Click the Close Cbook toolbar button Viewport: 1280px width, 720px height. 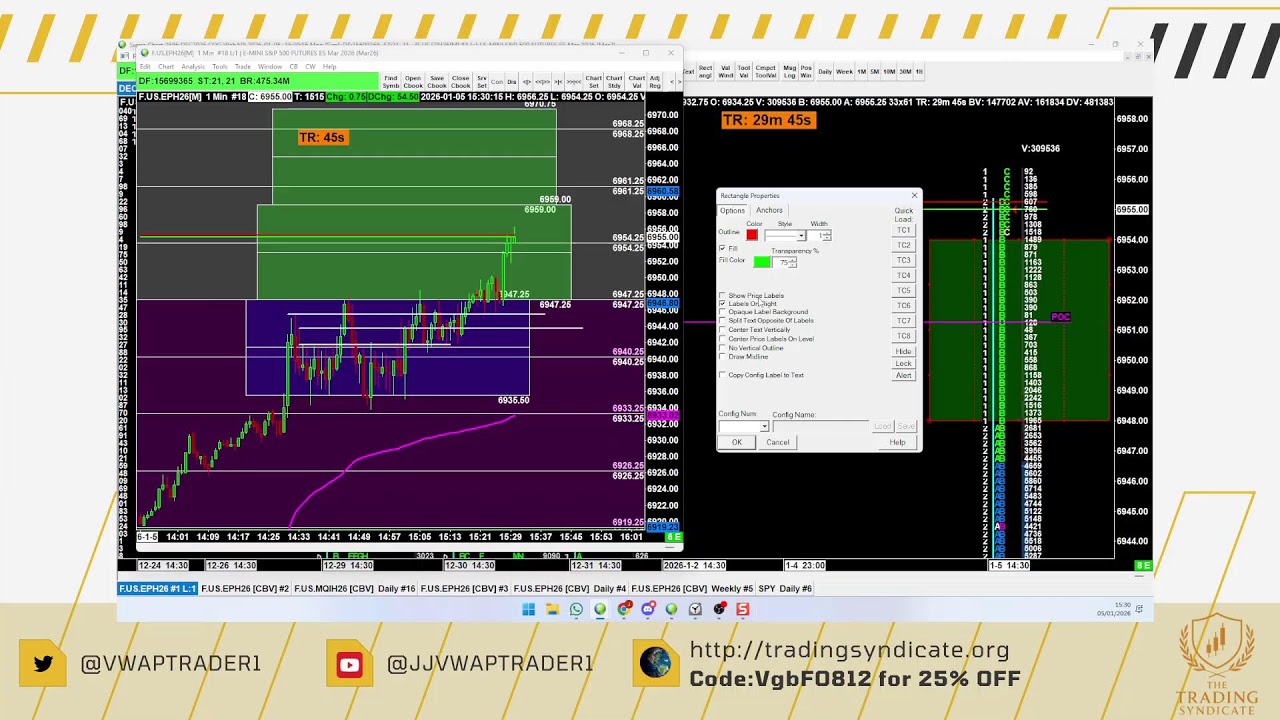point(461,81)
